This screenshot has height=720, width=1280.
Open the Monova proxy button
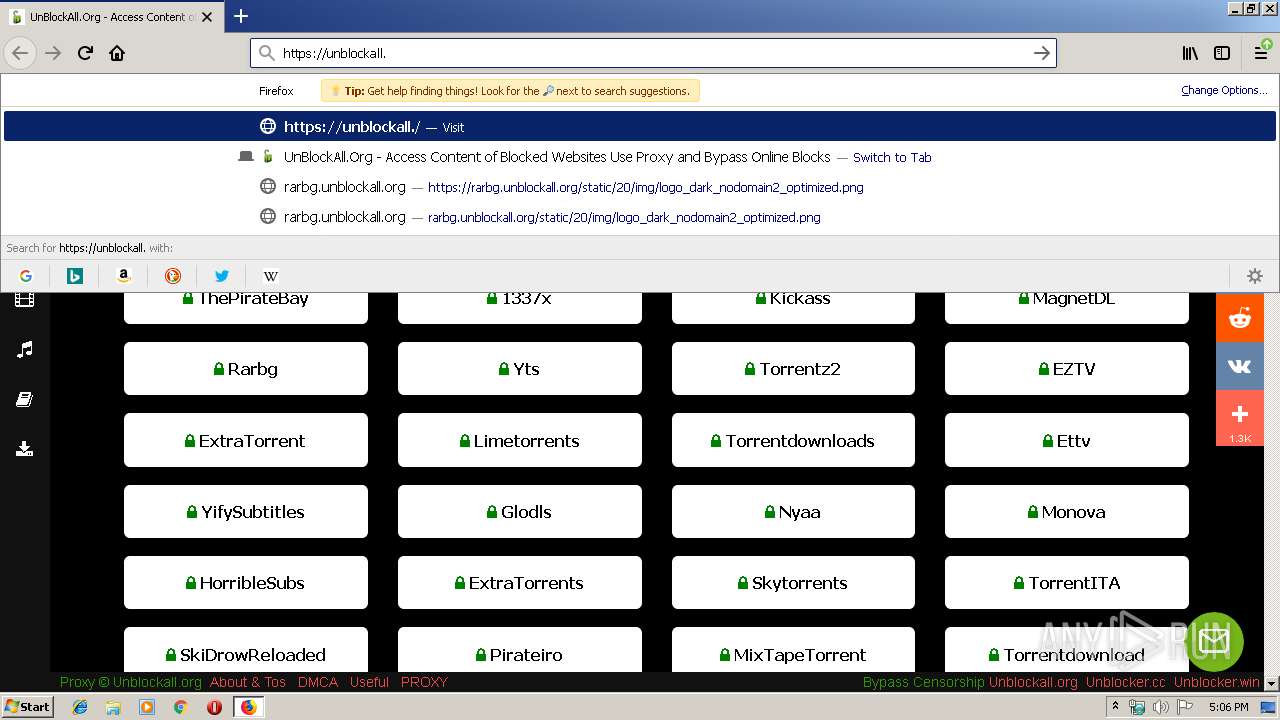click(1067, 511)
